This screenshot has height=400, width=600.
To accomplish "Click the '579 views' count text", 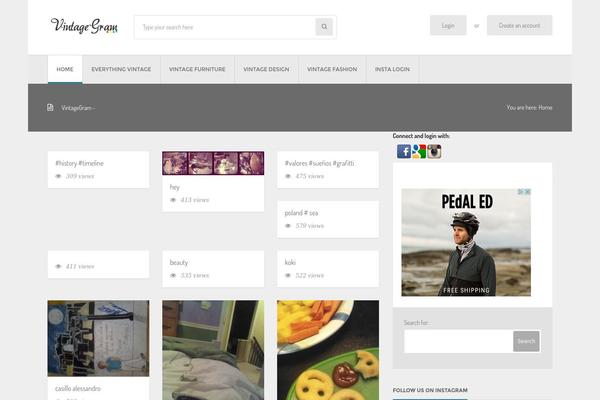I will coord(310,226).
